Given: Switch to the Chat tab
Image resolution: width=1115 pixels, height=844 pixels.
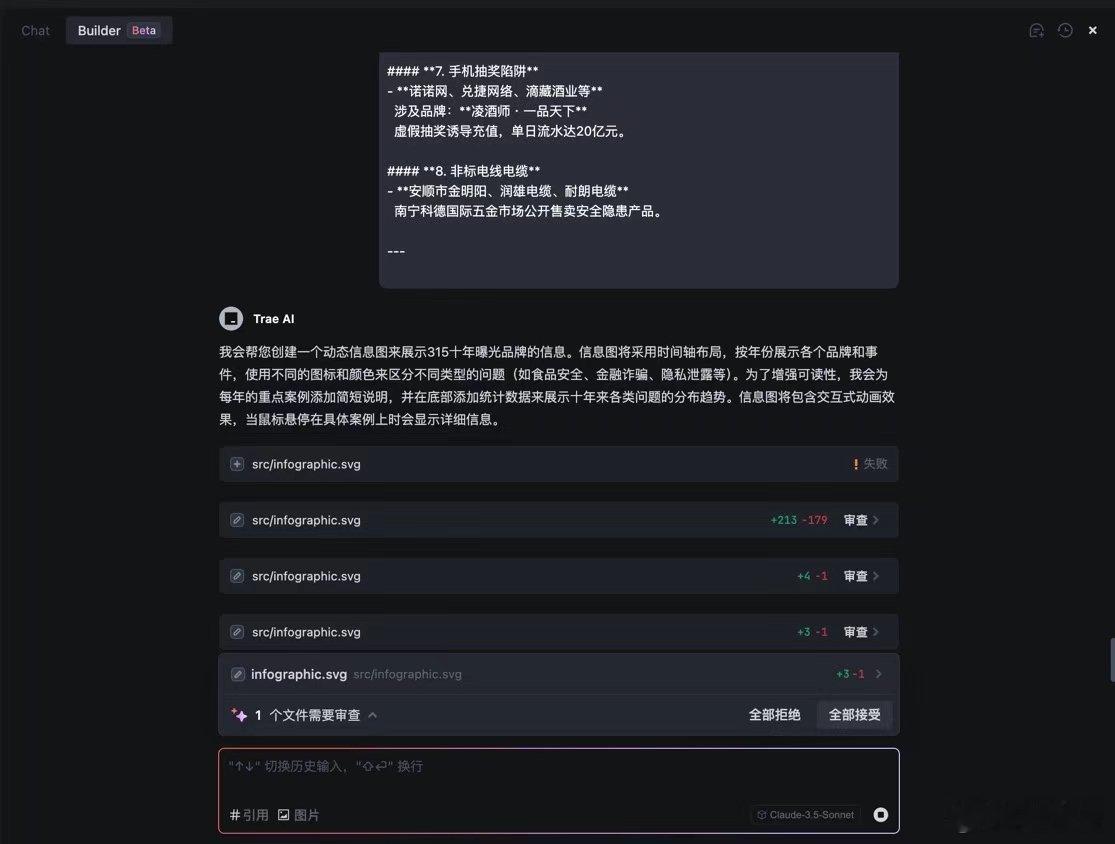Looking at the screenshot, I should click(x=35, y=31).
